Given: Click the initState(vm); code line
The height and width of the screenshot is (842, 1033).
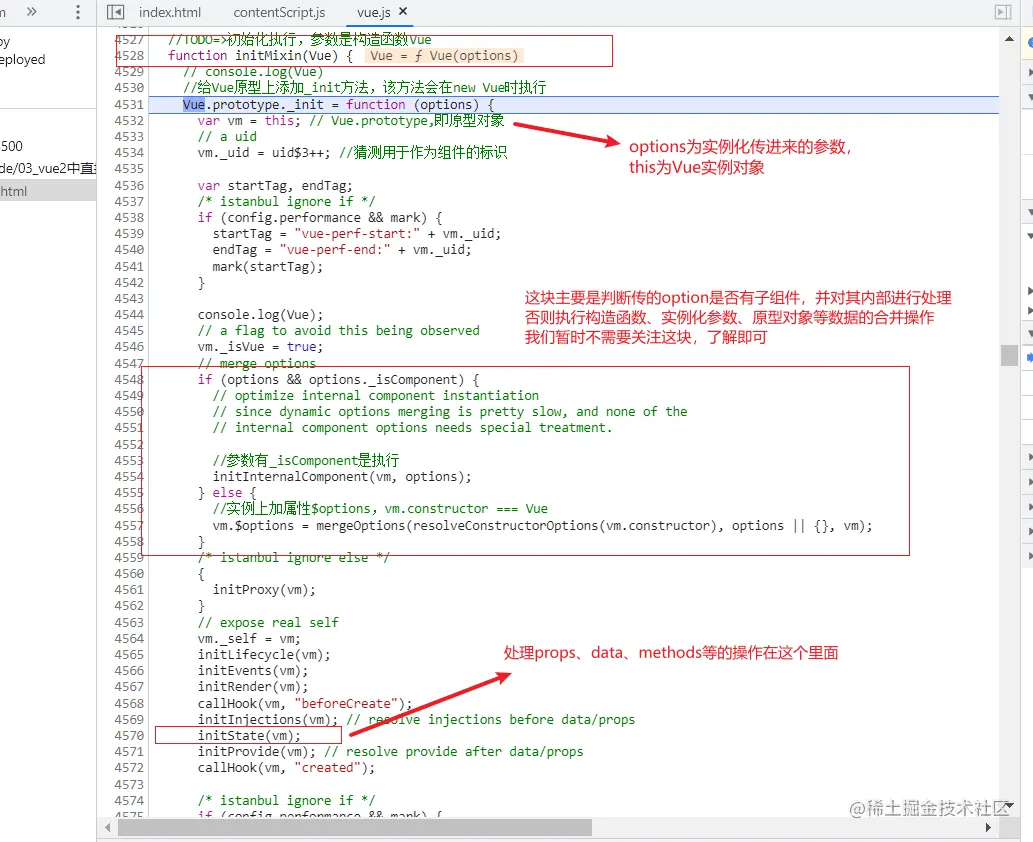Looking at the screenshot, I should (x=249, y=735).
